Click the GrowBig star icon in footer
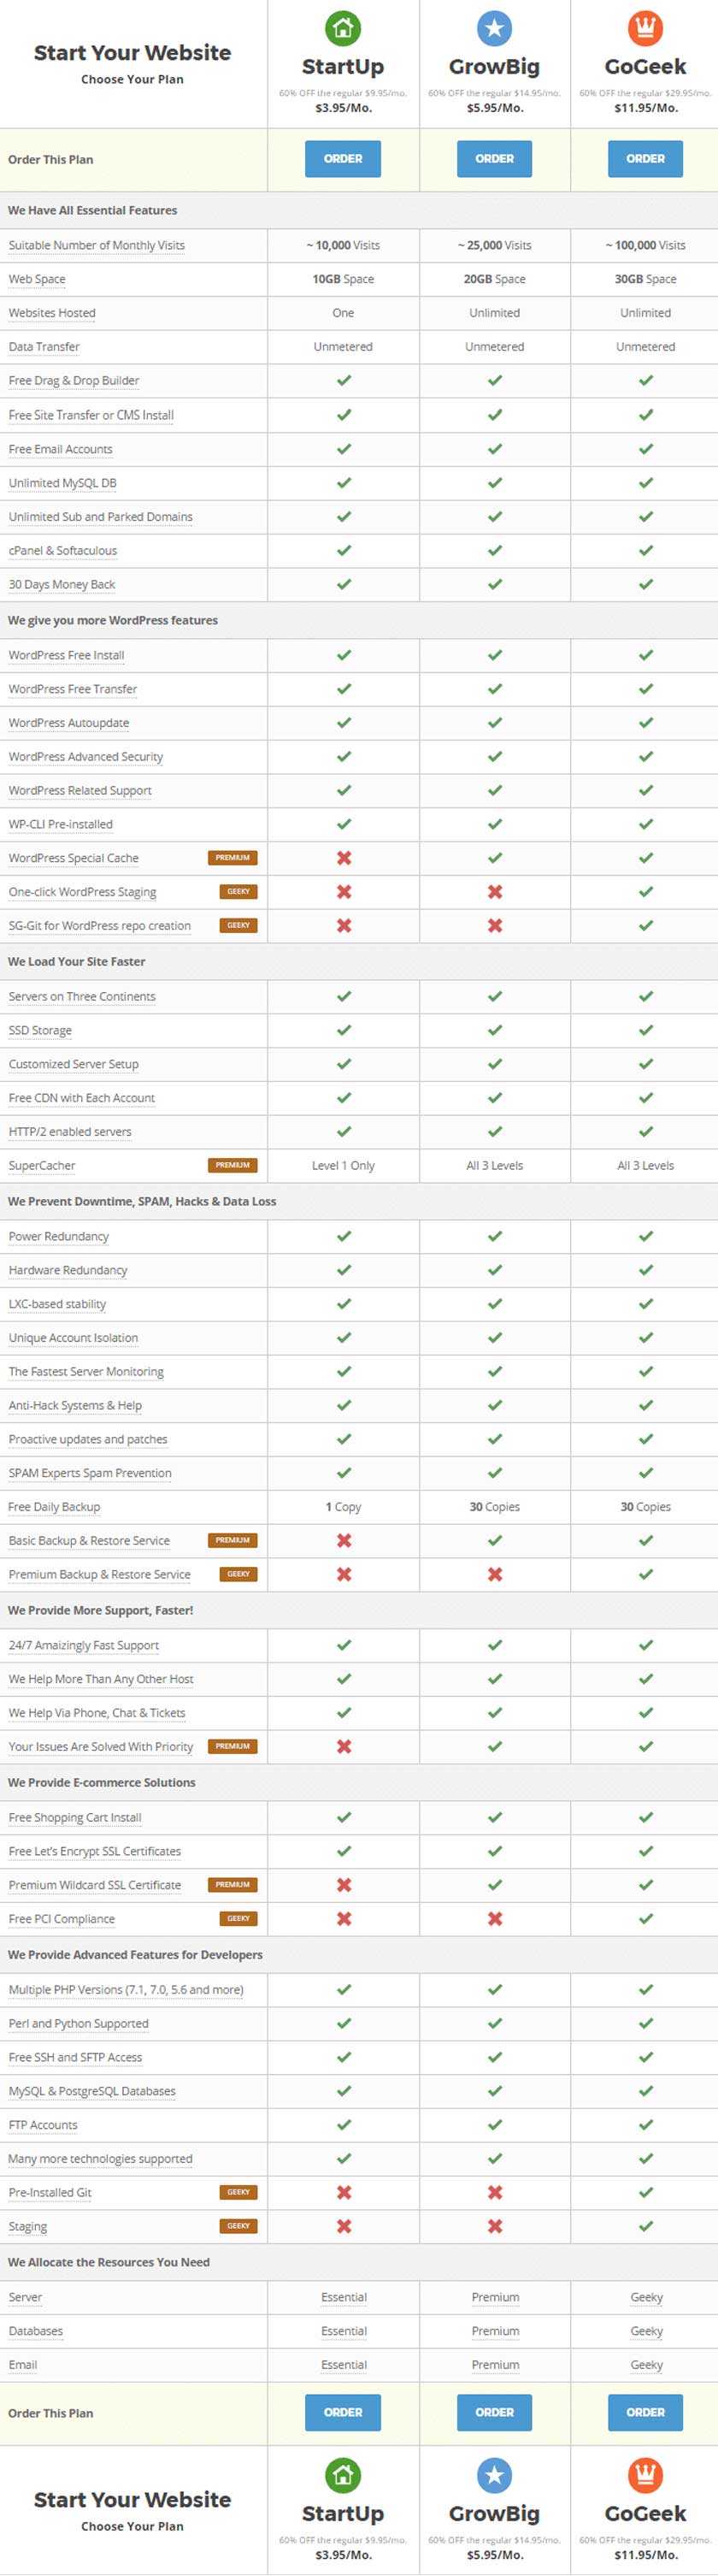 pyautogui.click(x=494, y=2475)
